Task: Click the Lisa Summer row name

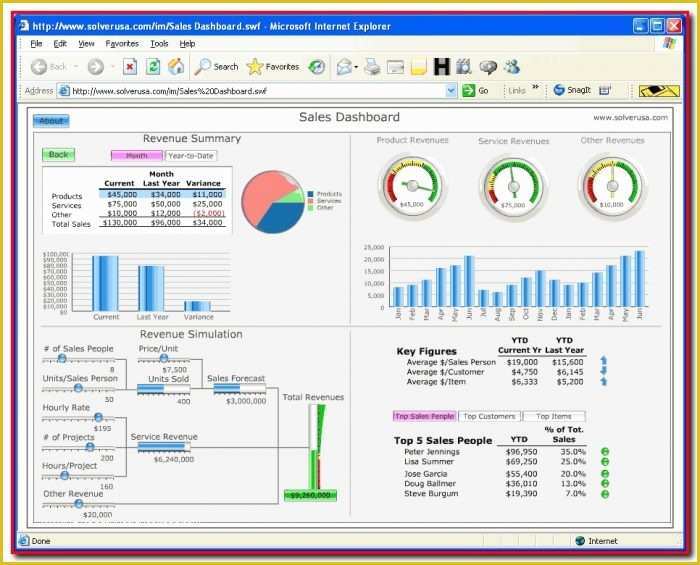Action: click(429, 461)
